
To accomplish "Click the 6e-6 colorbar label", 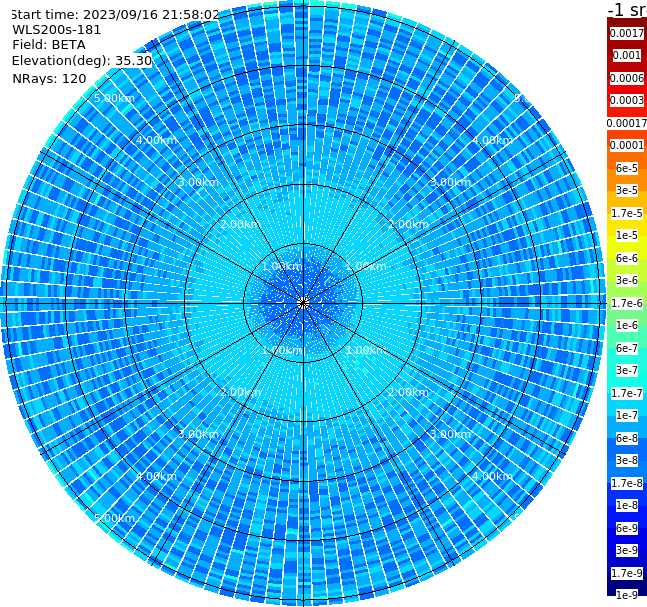I will (x=627, y=258).
